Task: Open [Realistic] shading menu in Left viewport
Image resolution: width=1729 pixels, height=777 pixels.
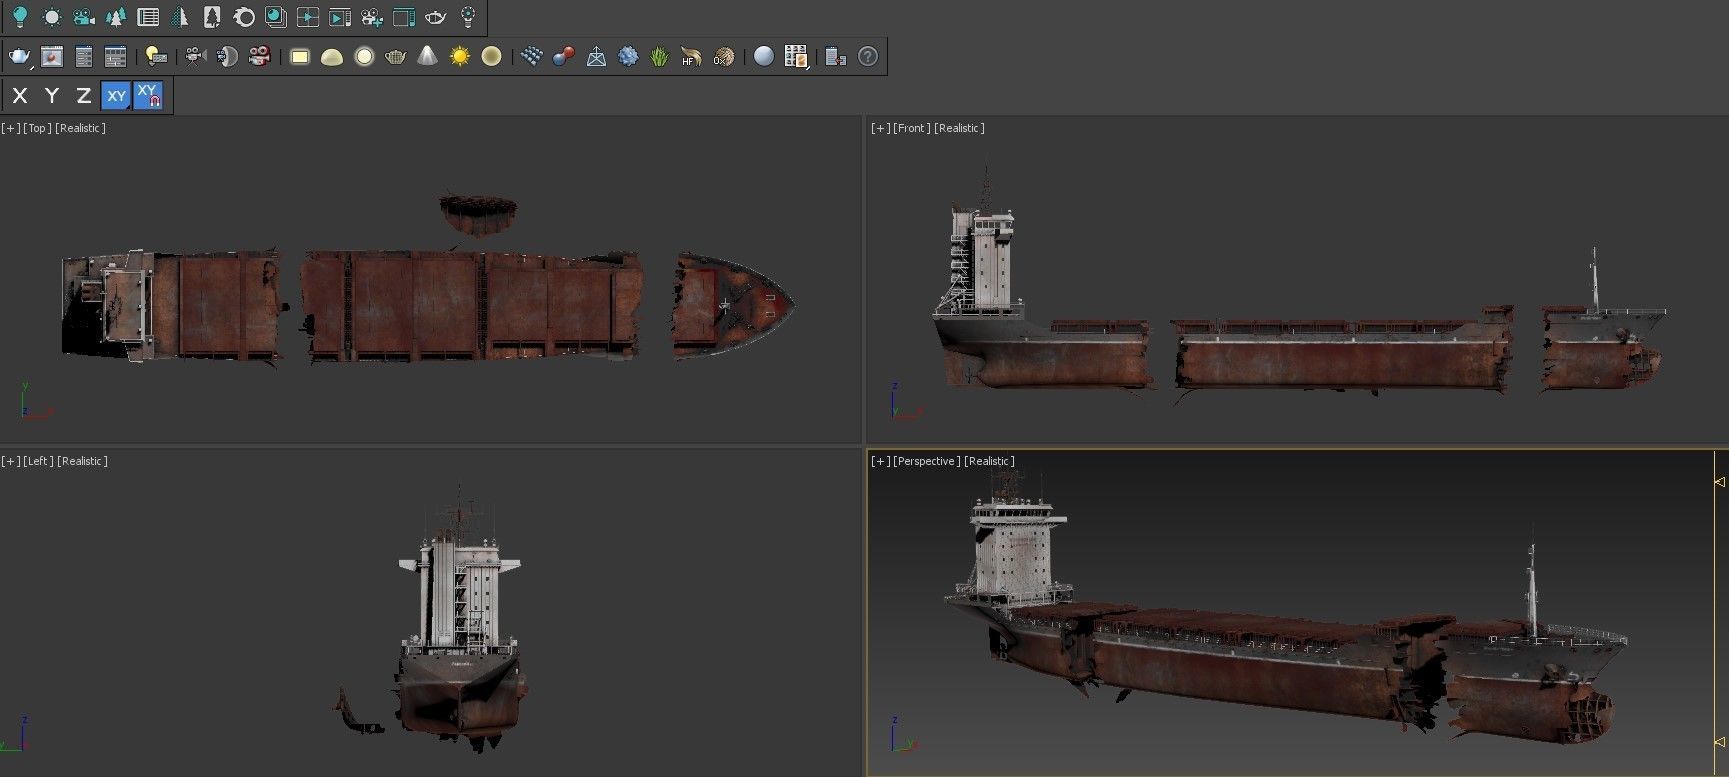Action: tap(82, 461)
